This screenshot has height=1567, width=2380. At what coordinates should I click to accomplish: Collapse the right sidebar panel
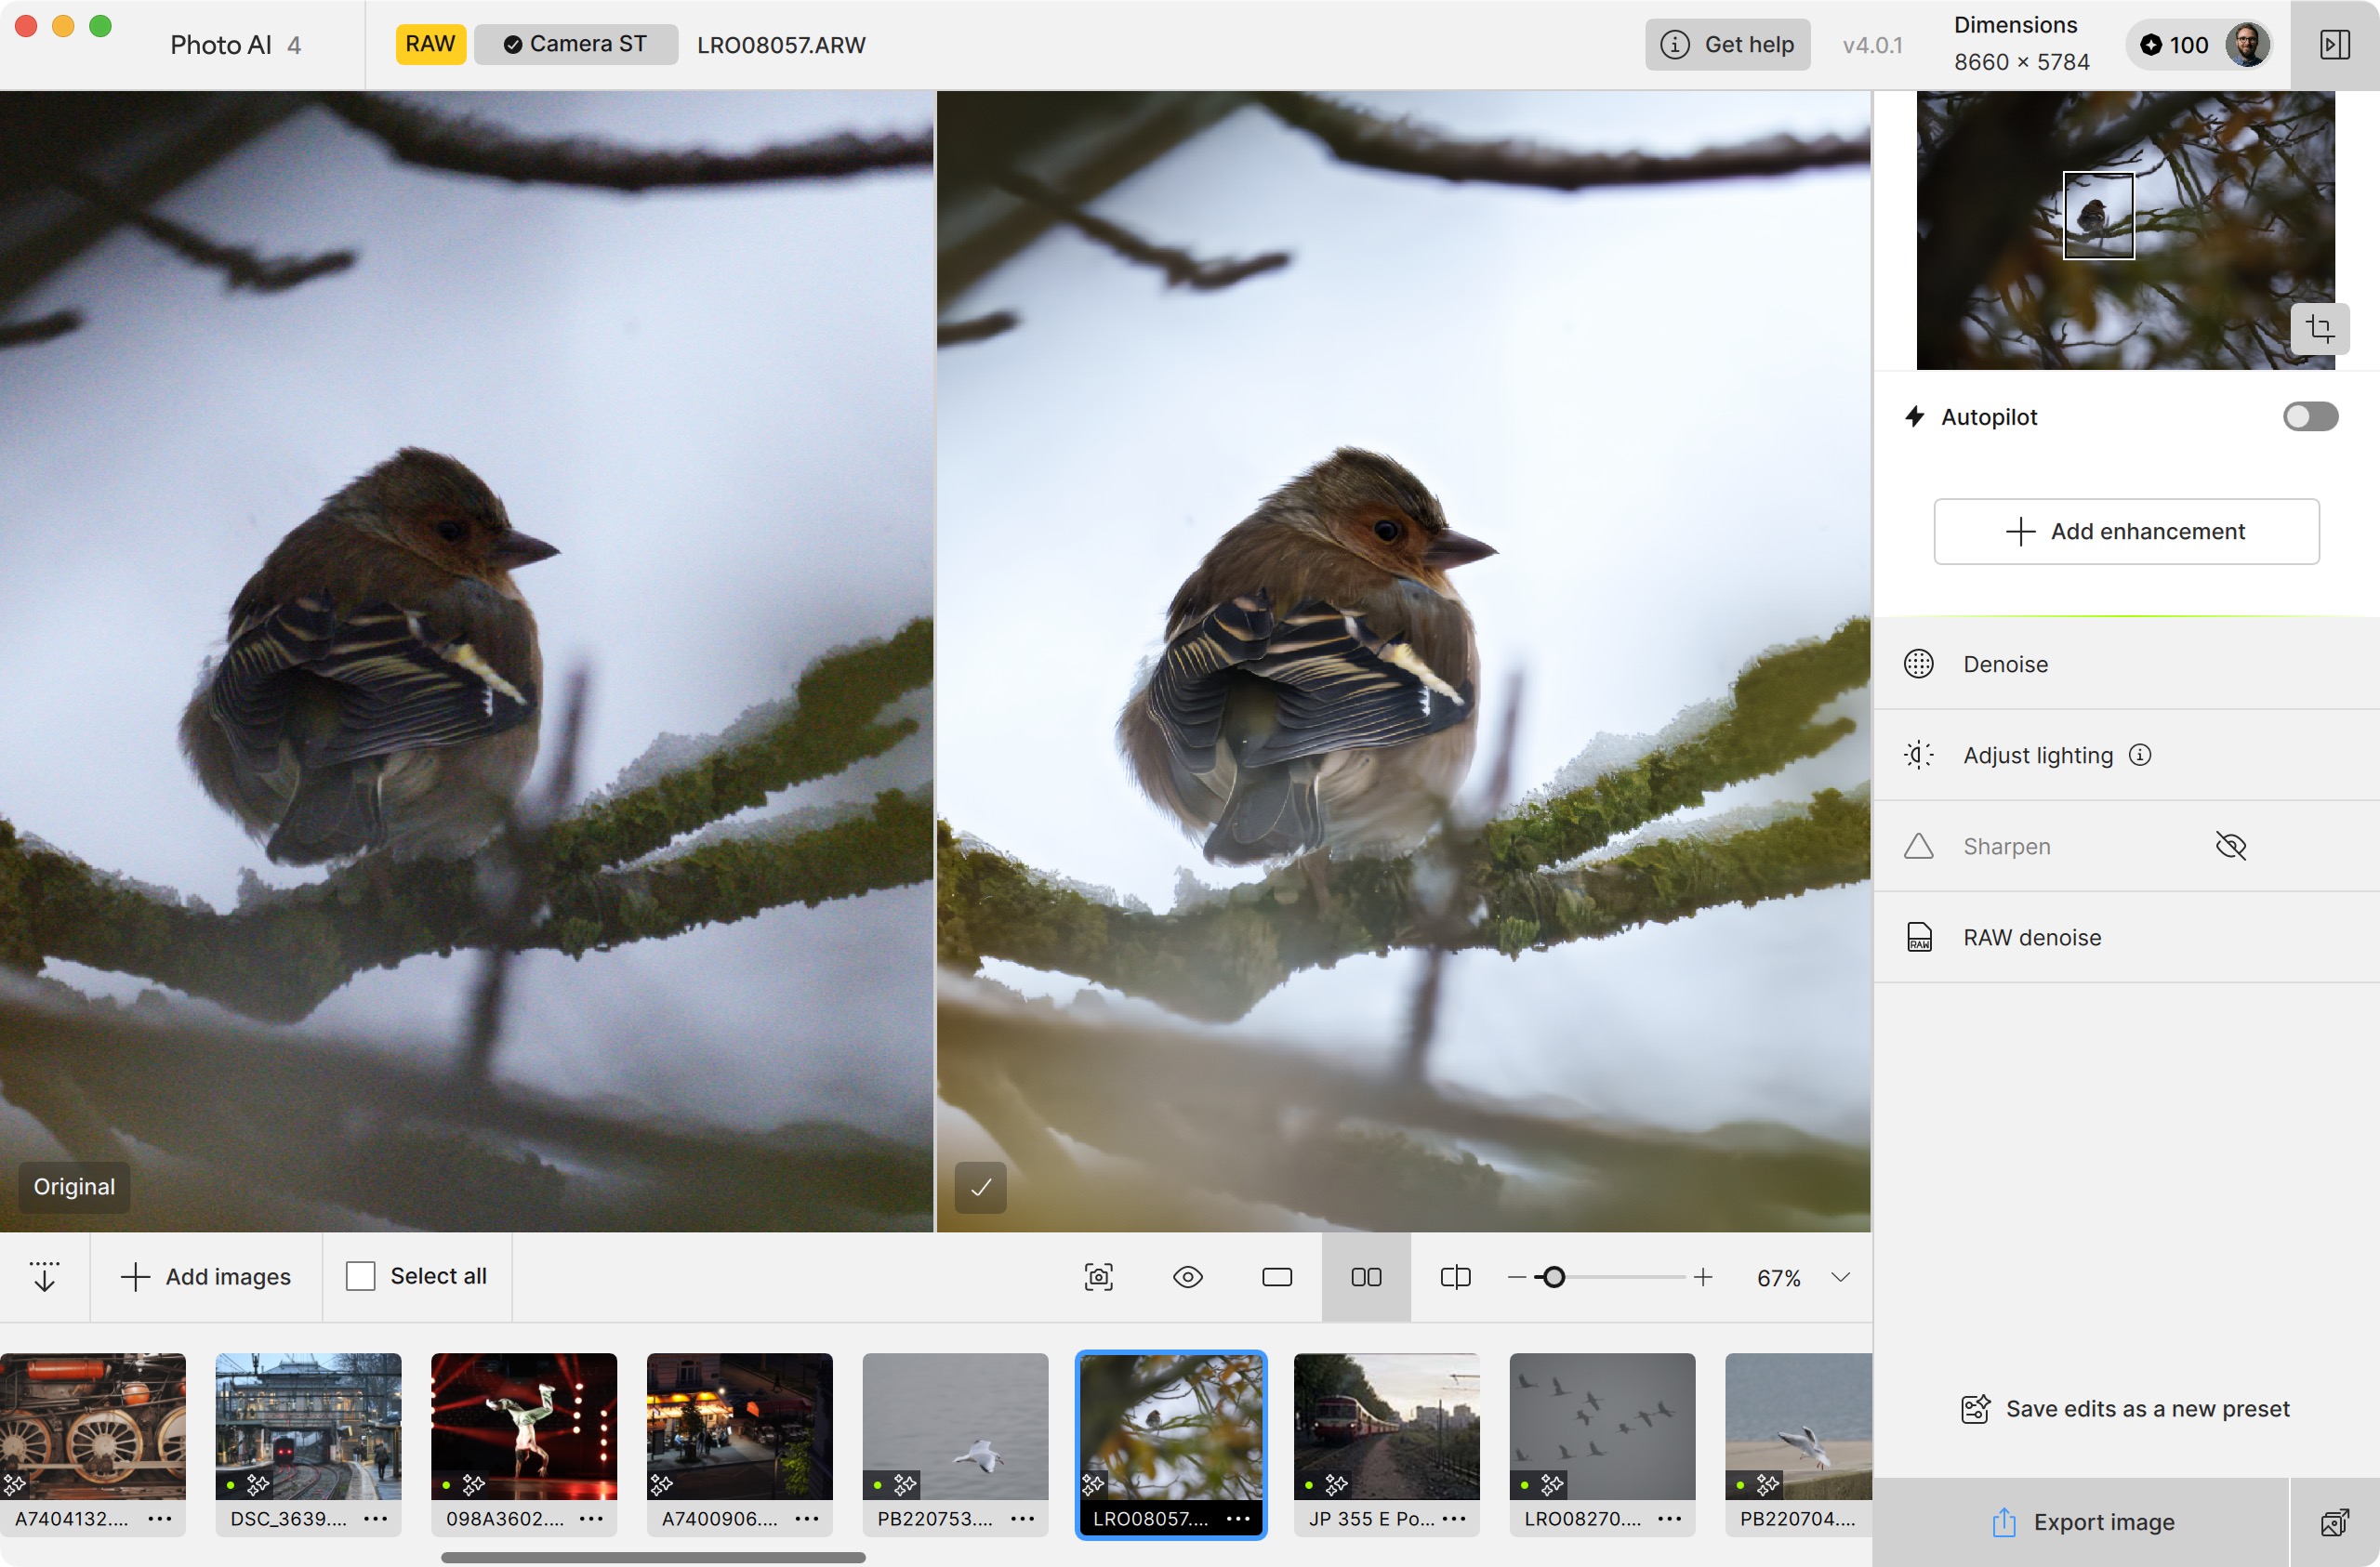2334,45
